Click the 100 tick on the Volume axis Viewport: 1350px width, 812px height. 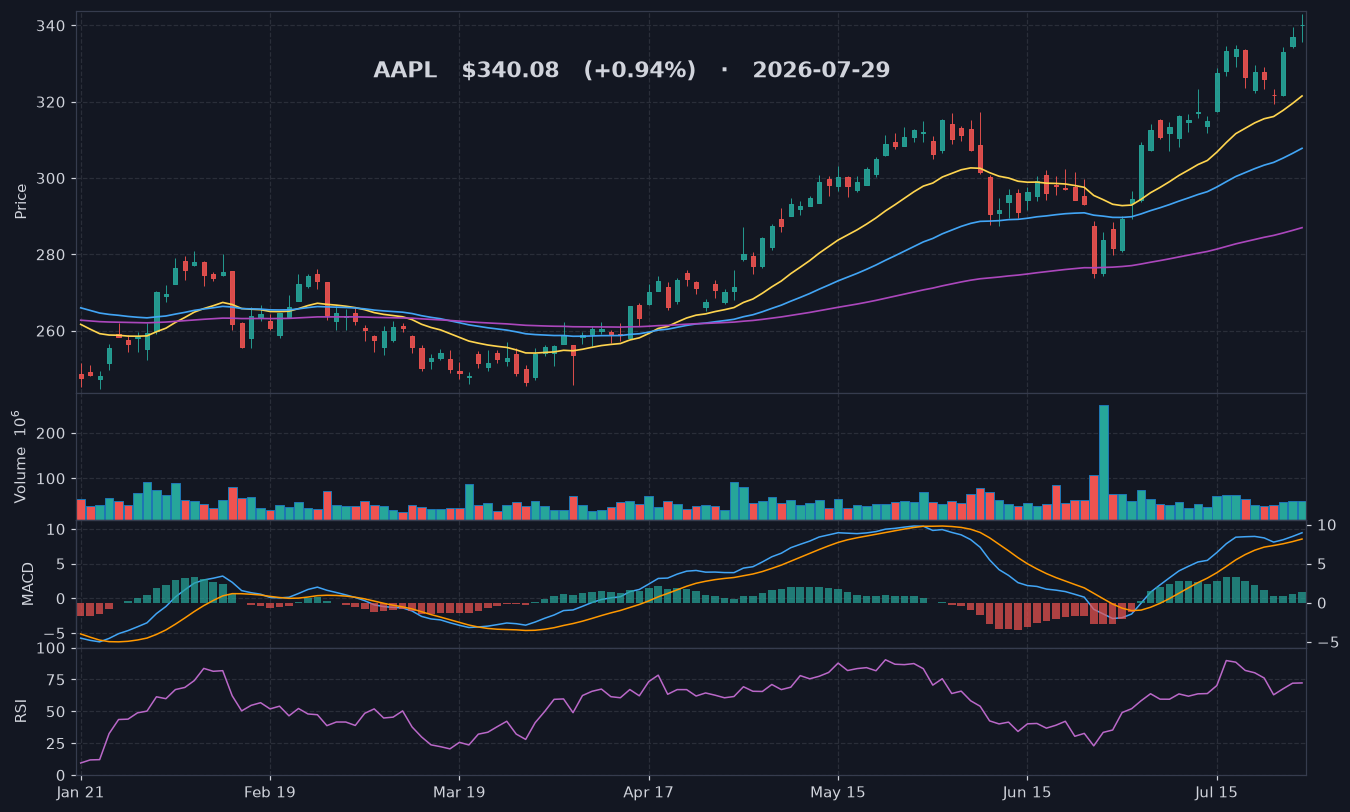tap(52, 479)
